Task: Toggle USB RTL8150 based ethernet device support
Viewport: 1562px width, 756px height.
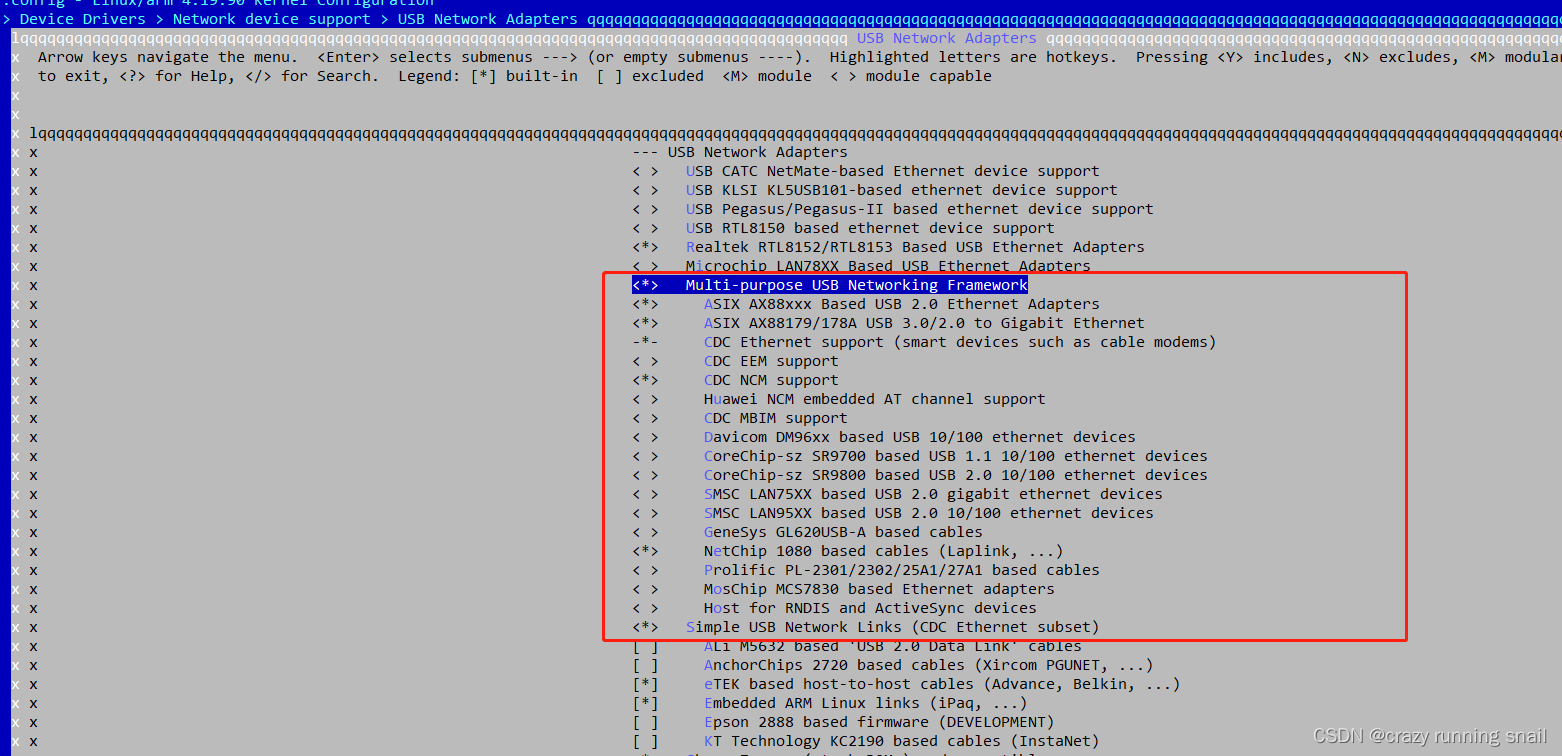Action: coord(843,228)
